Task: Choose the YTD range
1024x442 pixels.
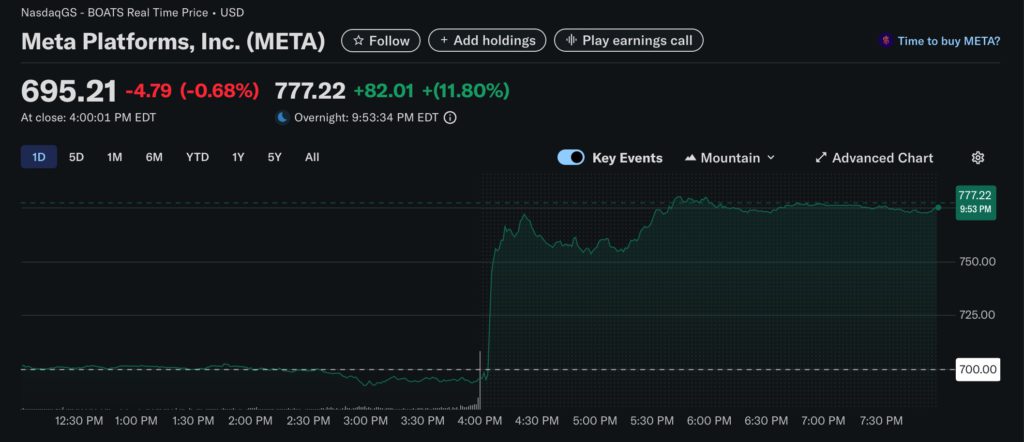Action: 197,157
